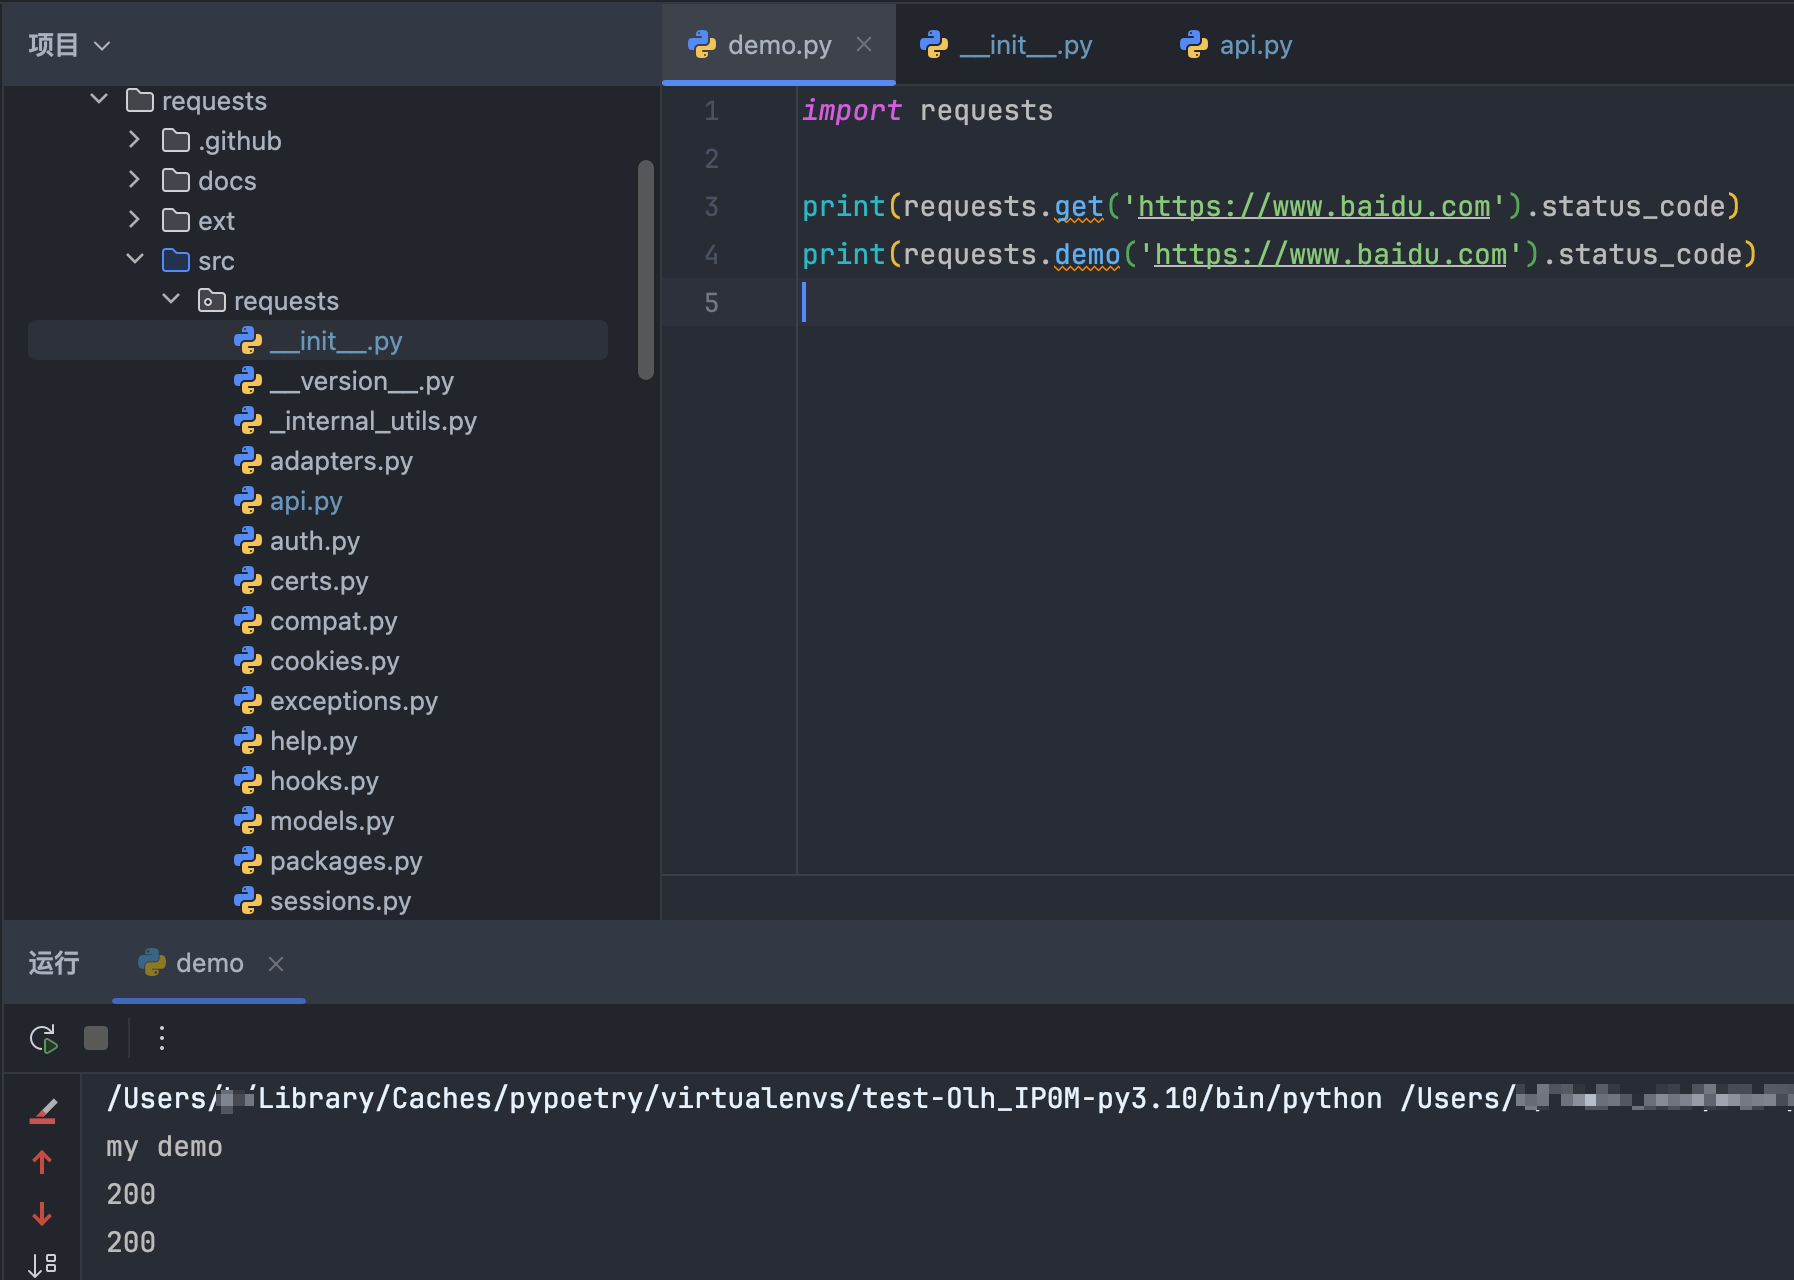Click the clear console output icon
This screenshot has width=1794, height=1280.
point(43,1111)
